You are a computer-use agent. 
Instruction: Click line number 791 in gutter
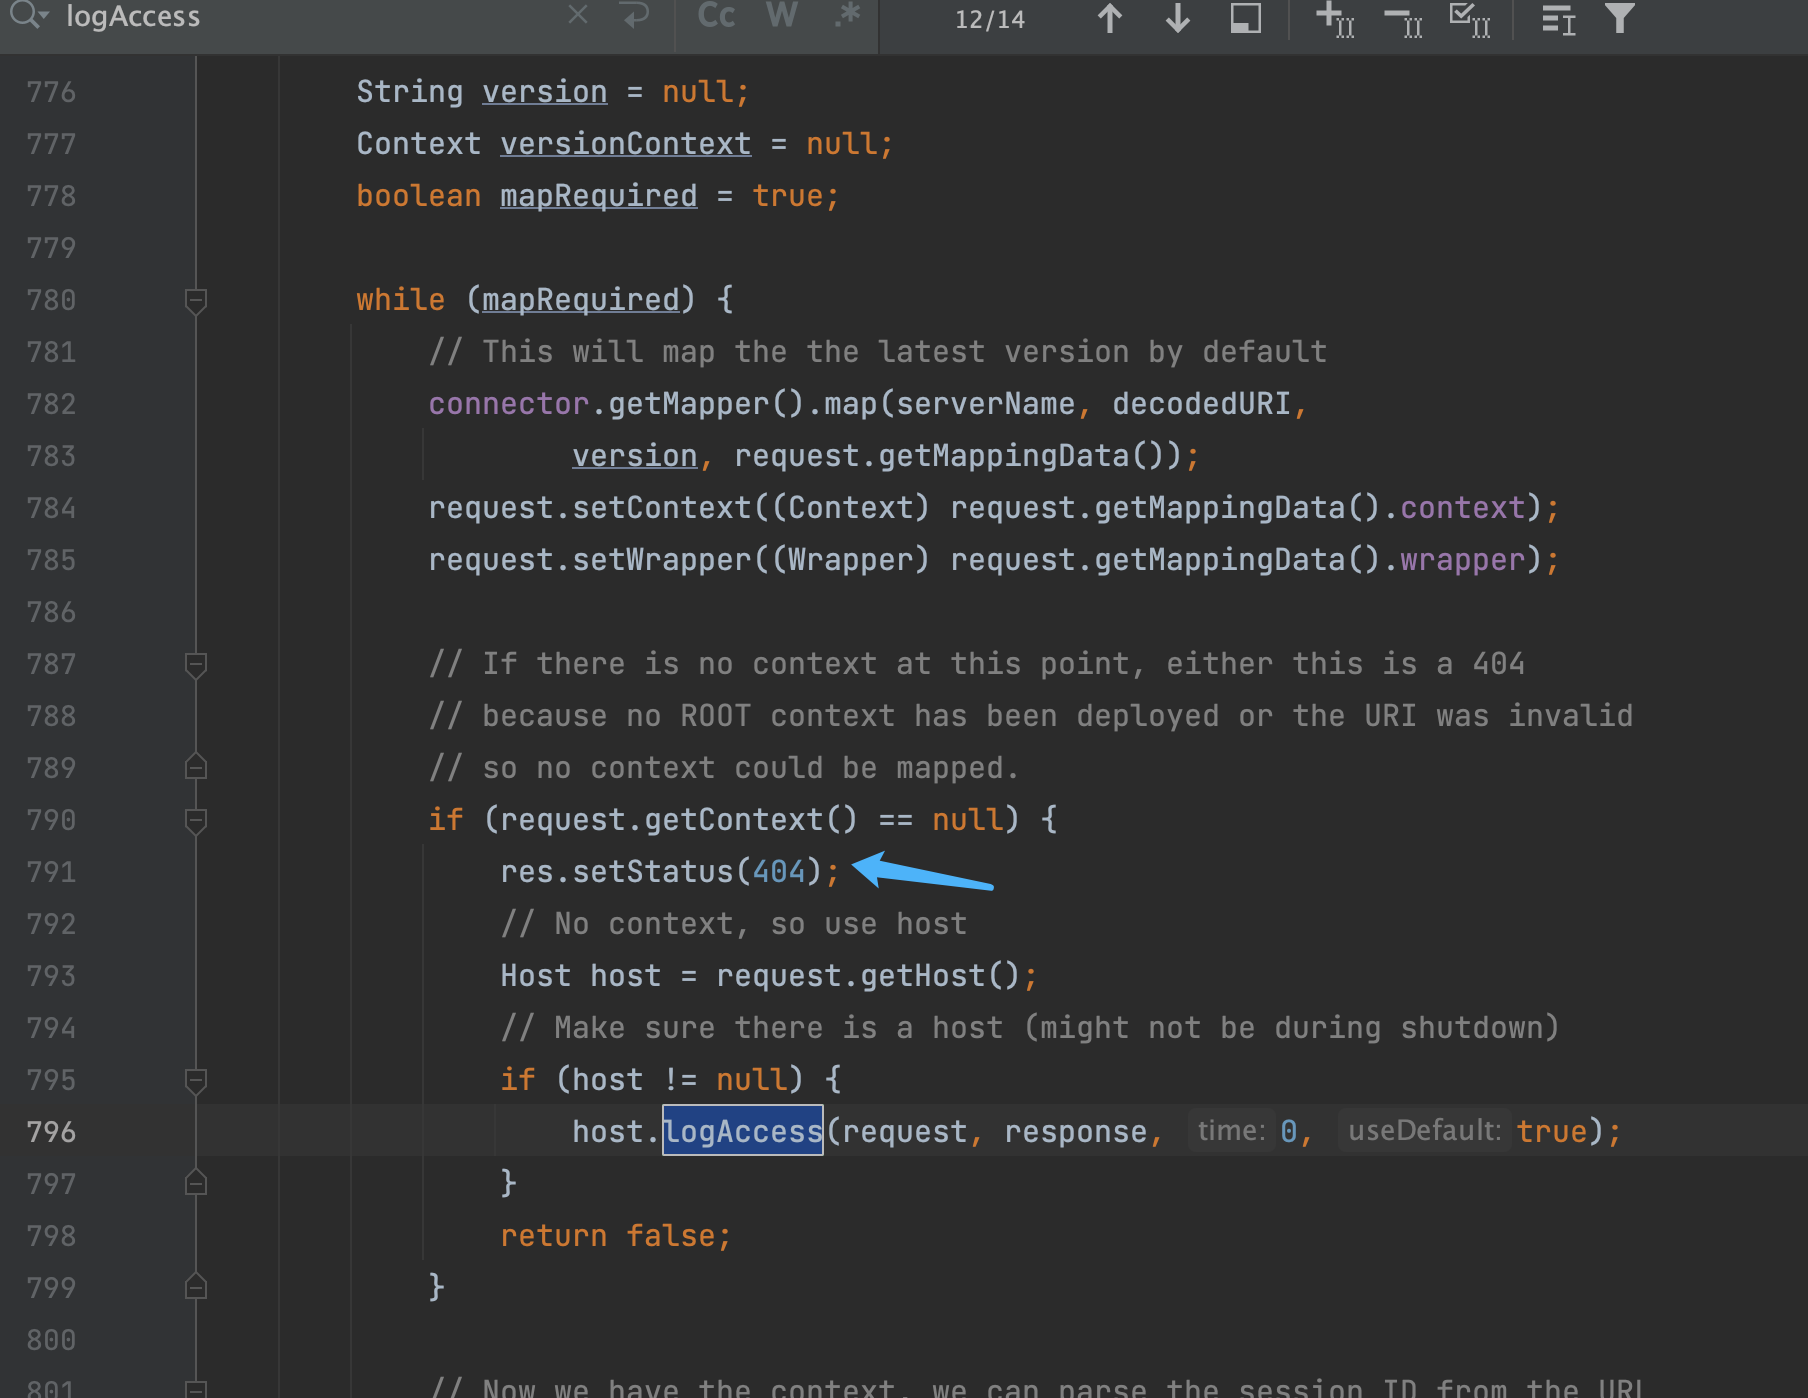51,872
